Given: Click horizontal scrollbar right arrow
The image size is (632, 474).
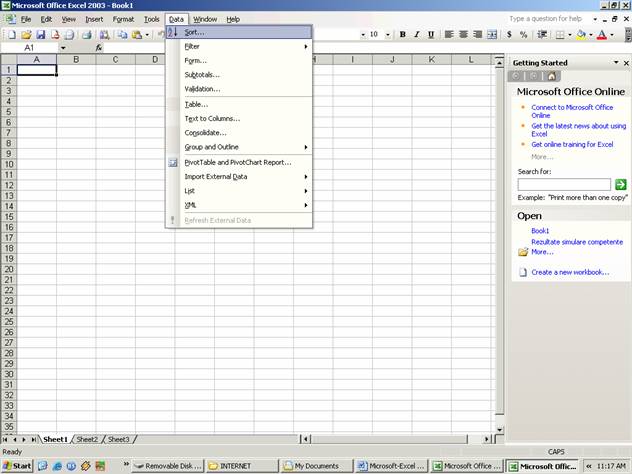Looking at the screenshot, I should pyautogui.click(x=486, y=439).
